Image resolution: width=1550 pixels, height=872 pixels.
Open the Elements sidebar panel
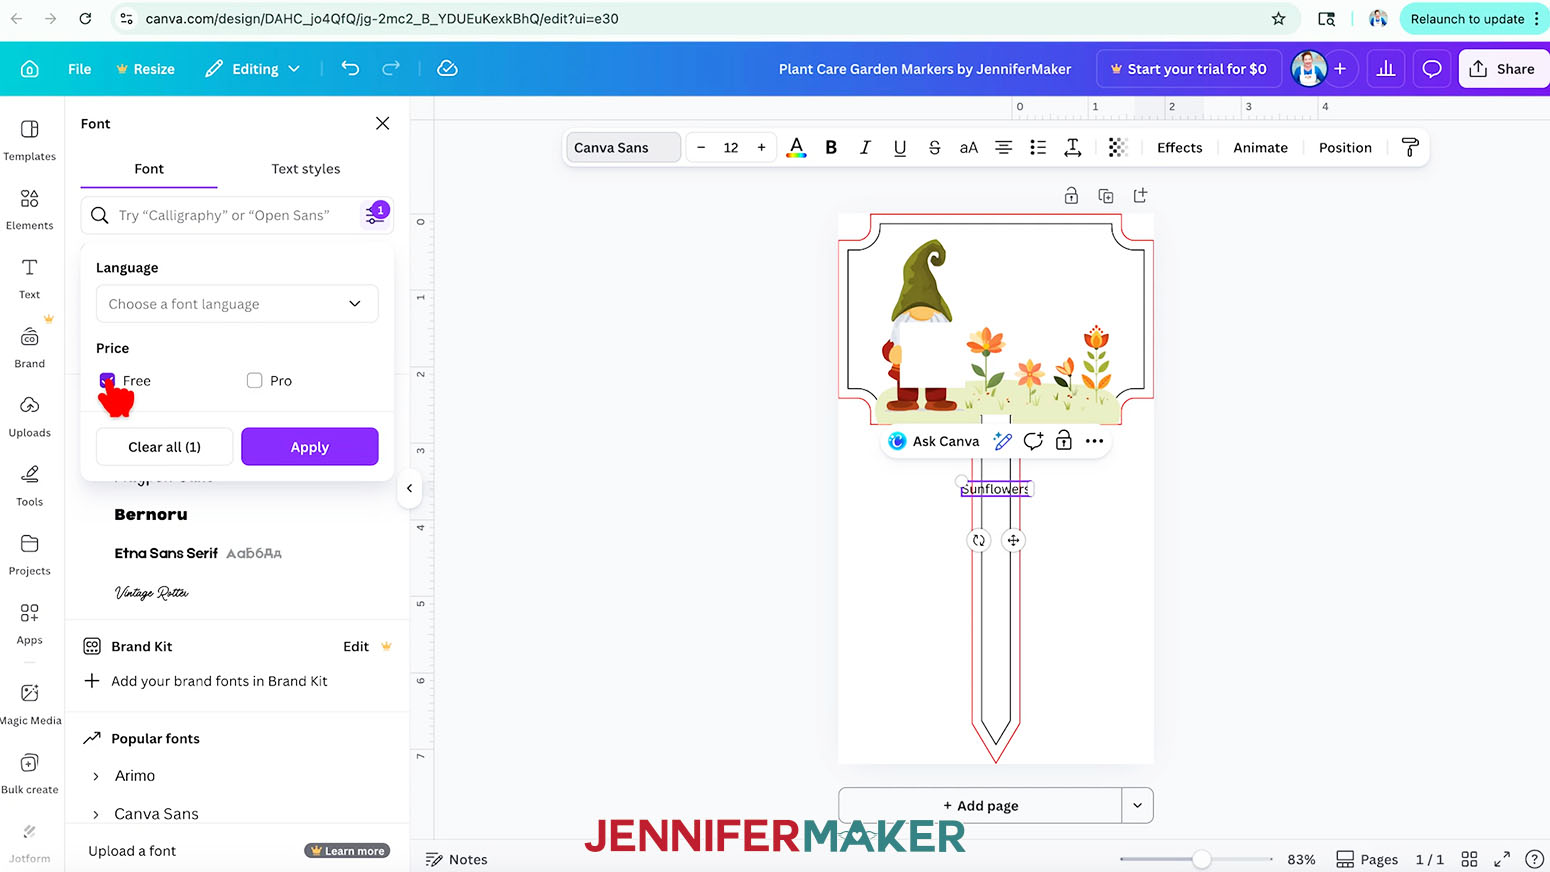(30, 209)
